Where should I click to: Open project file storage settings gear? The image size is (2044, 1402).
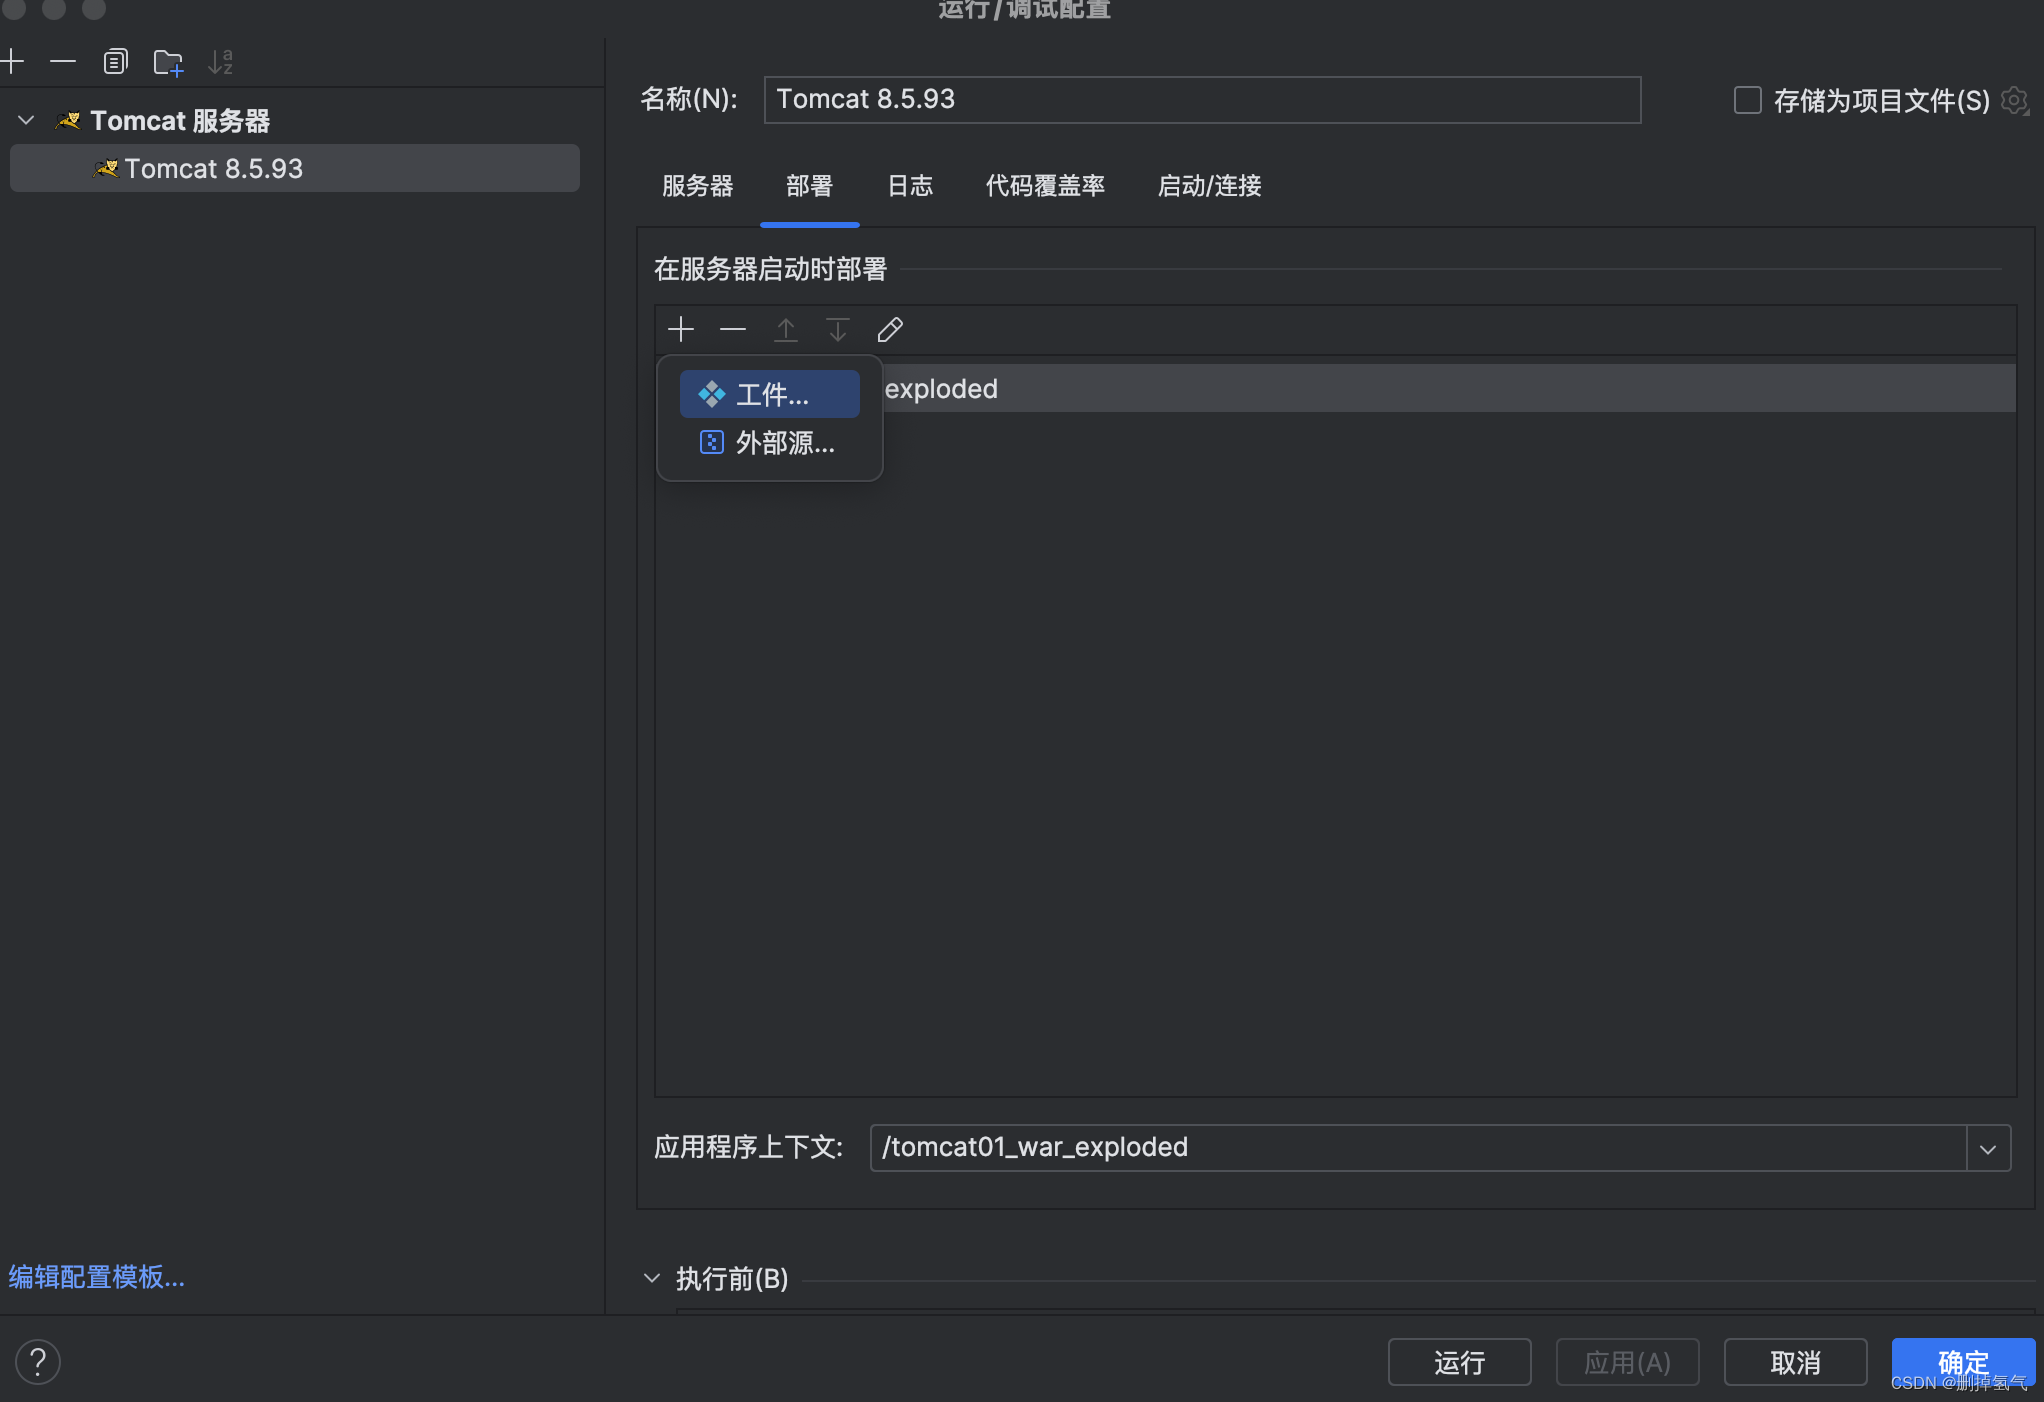click(2015, 100)
